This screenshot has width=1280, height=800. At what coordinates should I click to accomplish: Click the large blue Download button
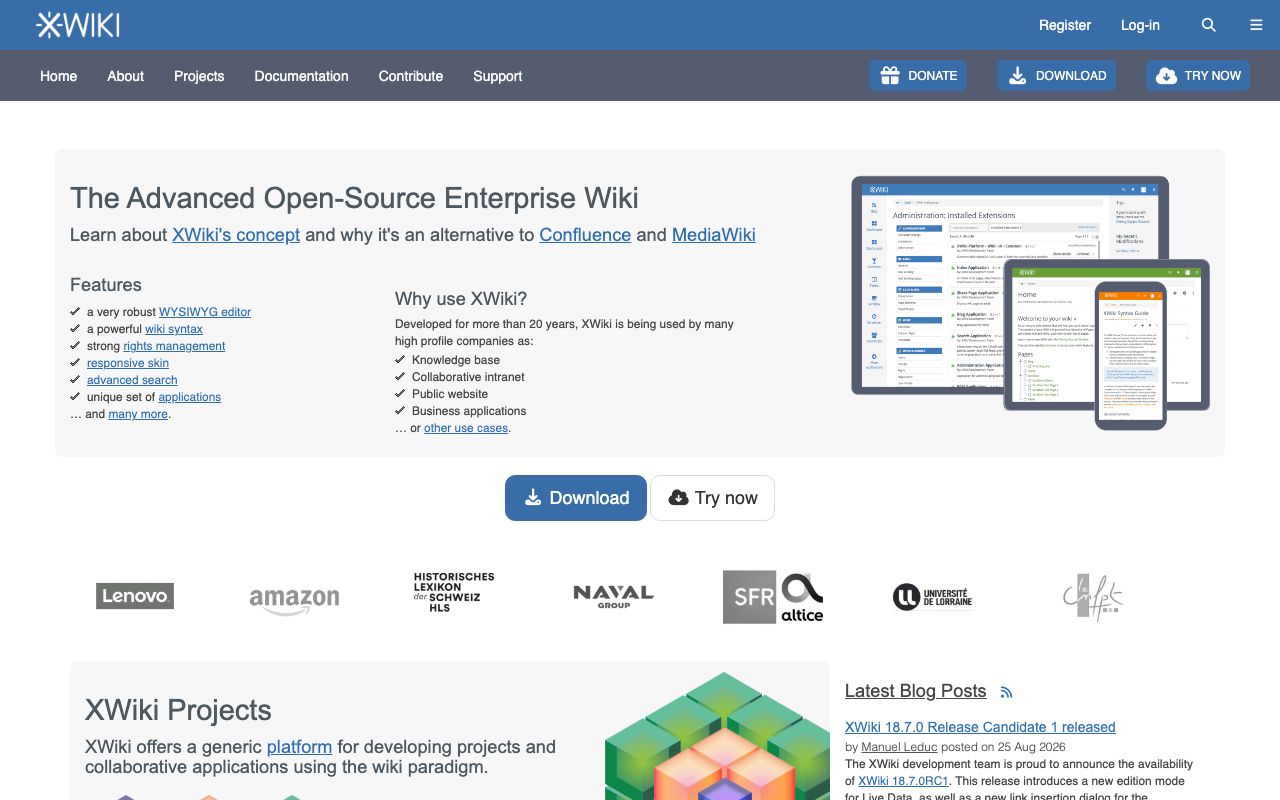pos(576,498)
